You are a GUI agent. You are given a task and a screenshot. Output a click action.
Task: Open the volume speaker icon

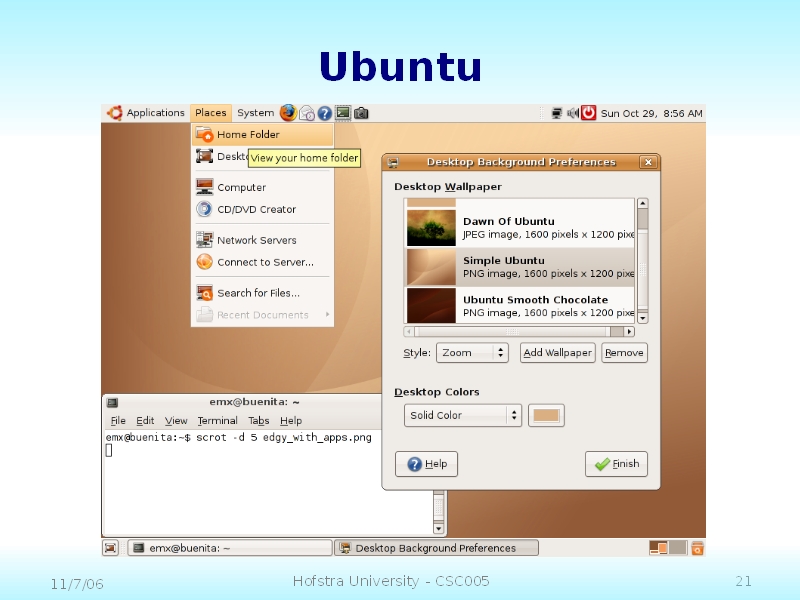(573, 113)
